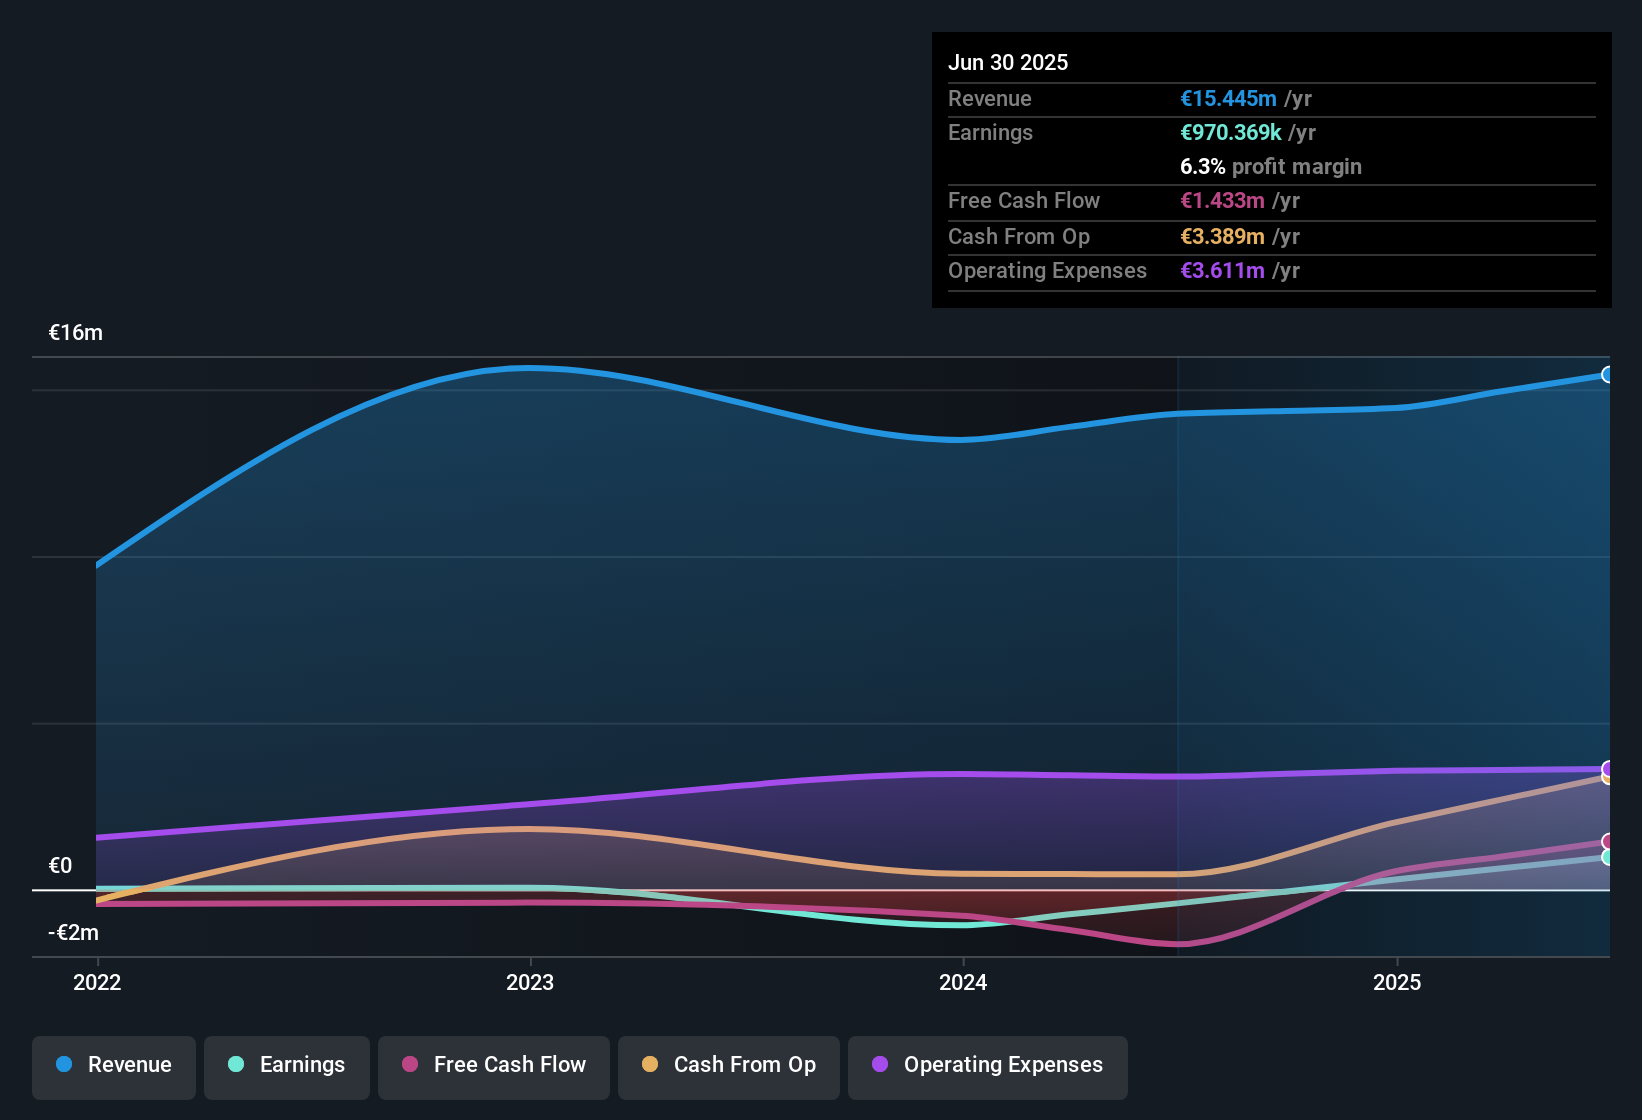This screenshot has height=1120, width=1642.
Task: Select the blue Revenue dot in the legend
Action: point(63,1065)
